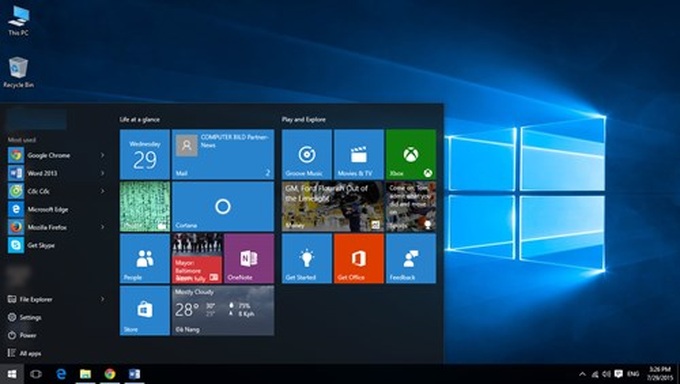Open the OneNote tile
Image resolution: width=680 pixels, height=384 pixels.
tap(249, 259)
